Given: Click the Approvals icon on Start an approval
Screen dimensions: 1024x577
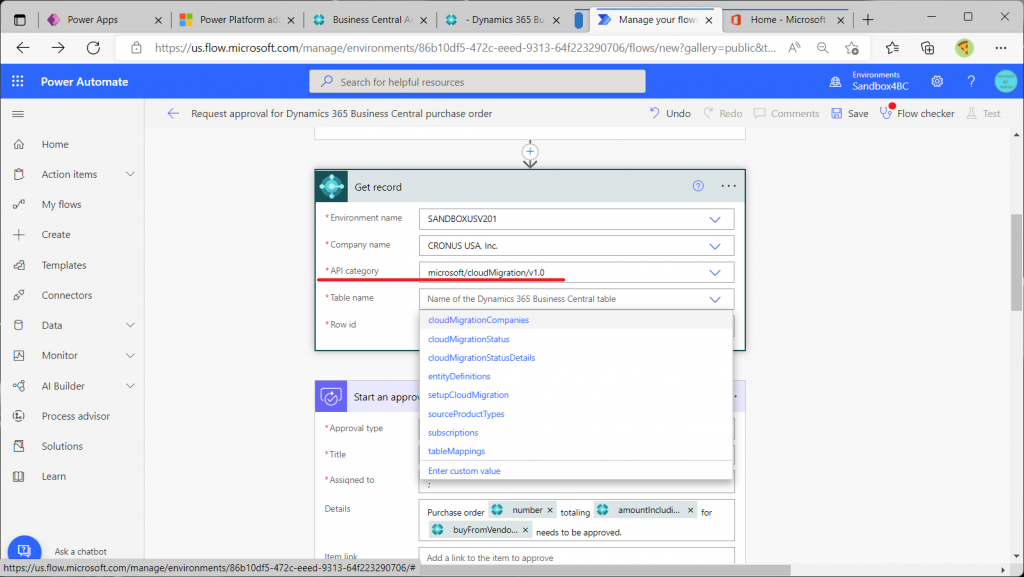Looking at the screenshot, I should [331, 396].
